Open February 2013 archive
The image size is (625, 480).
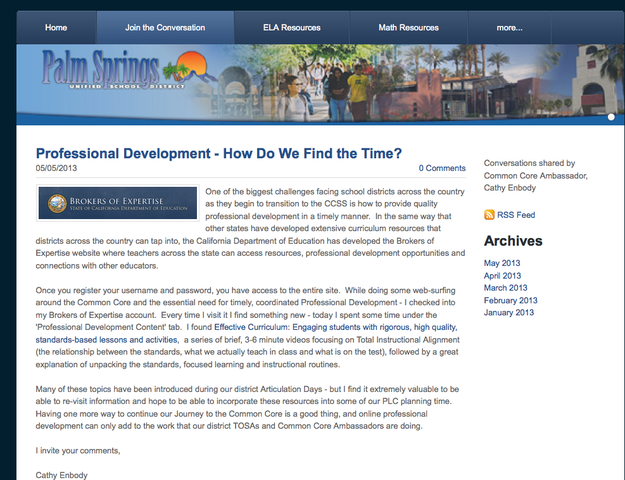click(511, 301)
